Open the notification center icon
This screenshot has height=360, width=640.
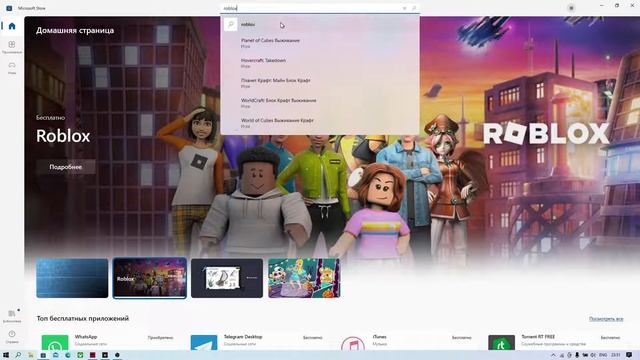[x=629, y=355]
